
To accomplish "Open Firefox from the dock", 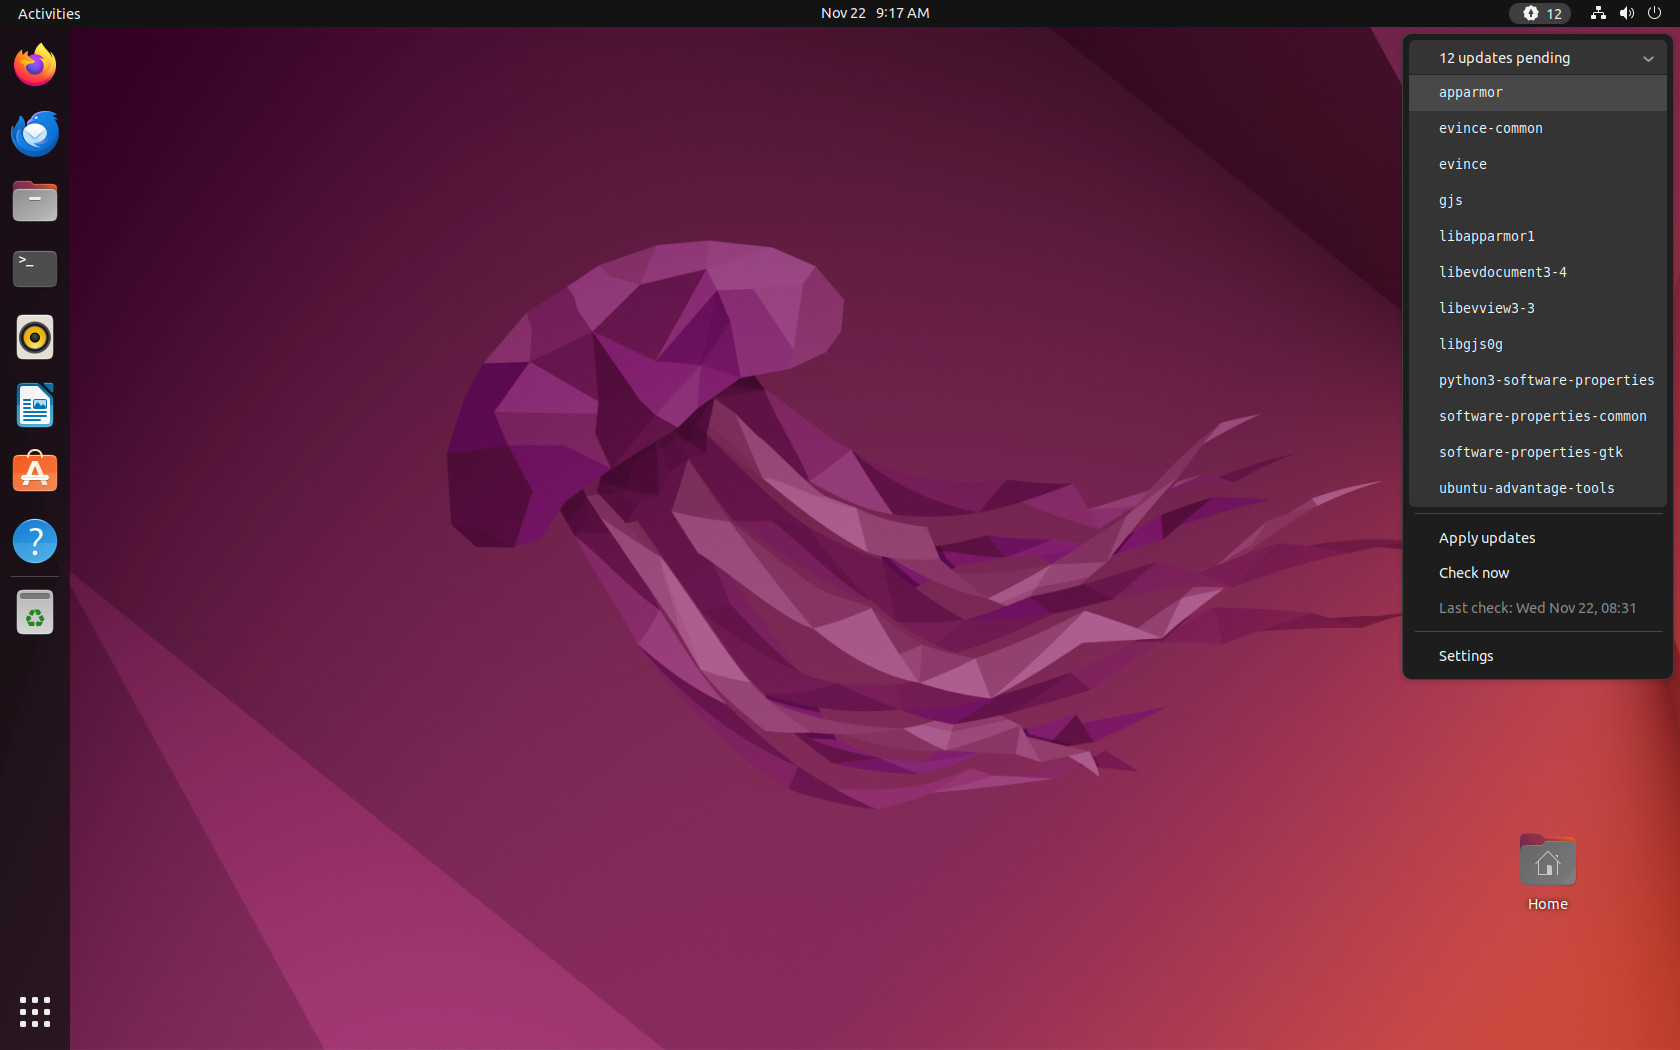I will [x=35, y=65].
